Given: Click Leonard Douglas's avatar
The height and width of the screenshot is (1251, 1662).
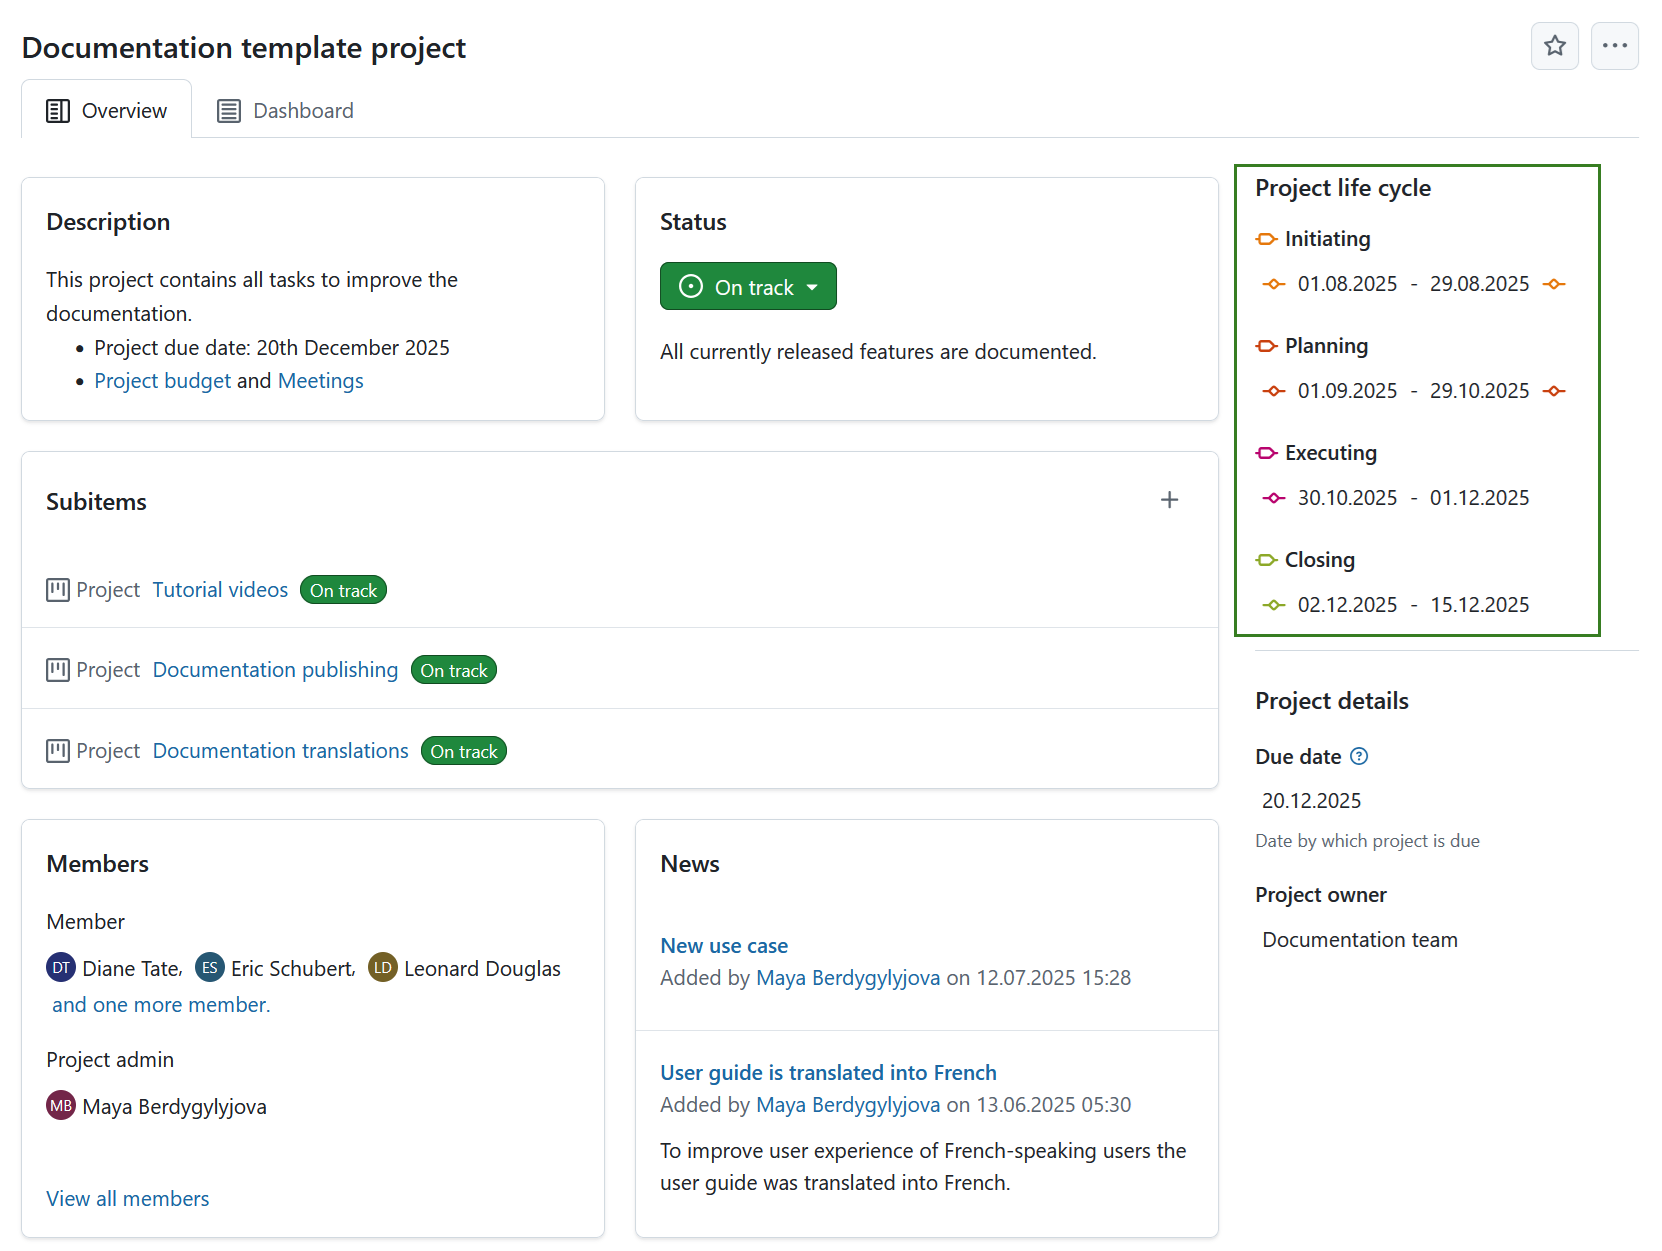Looking at the screenshot, I should click(x=382, y=967).
